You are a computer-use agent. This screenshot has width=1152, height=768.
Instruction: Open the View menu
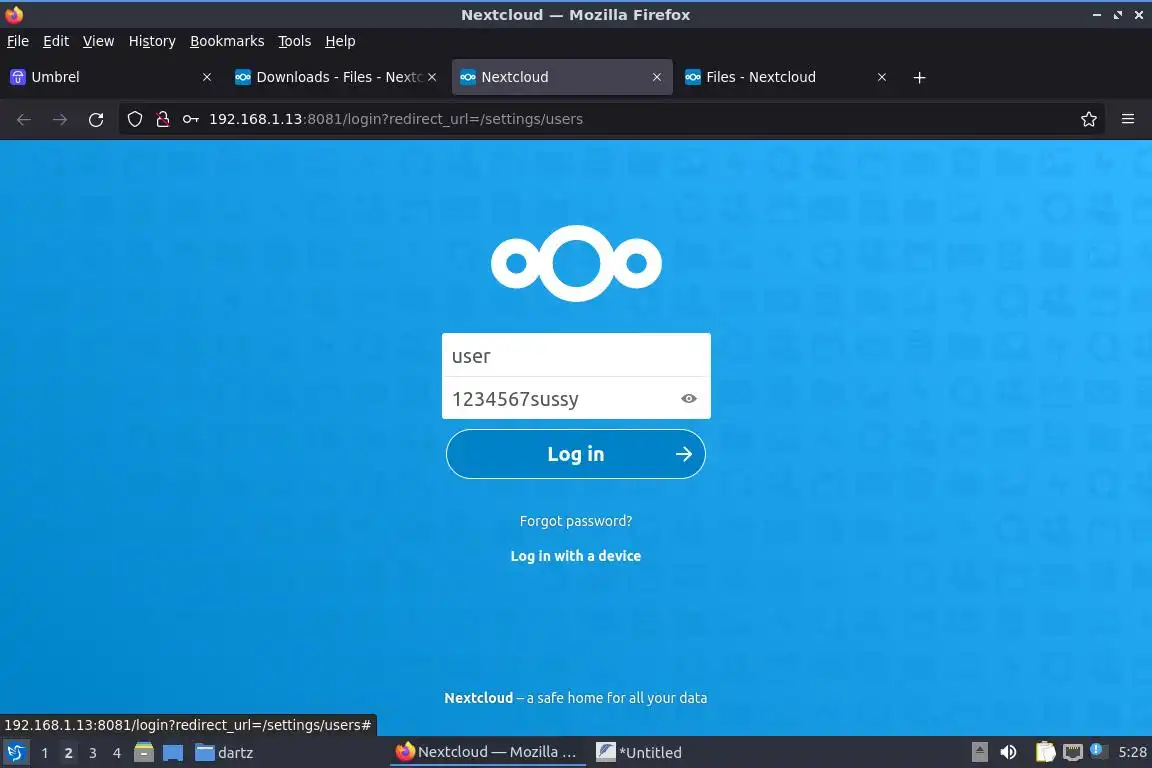pyautogui.click(x=98, y=41)
